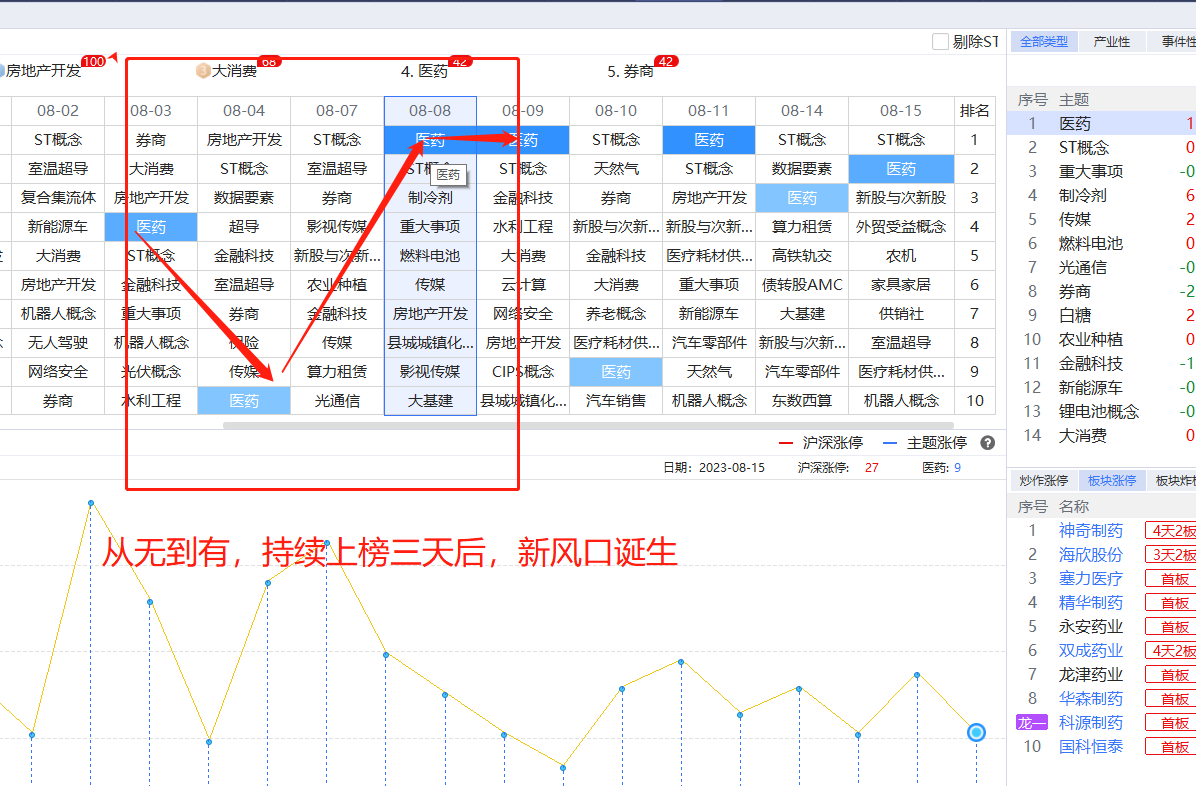Toggle the 剔除ST checkbox
The image size is (1196, 786).
[x=940, y=42]
